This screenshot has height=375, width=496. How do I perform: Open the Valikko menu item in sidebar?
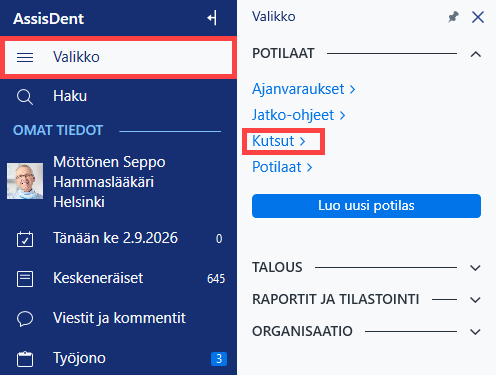coord(118,57)
